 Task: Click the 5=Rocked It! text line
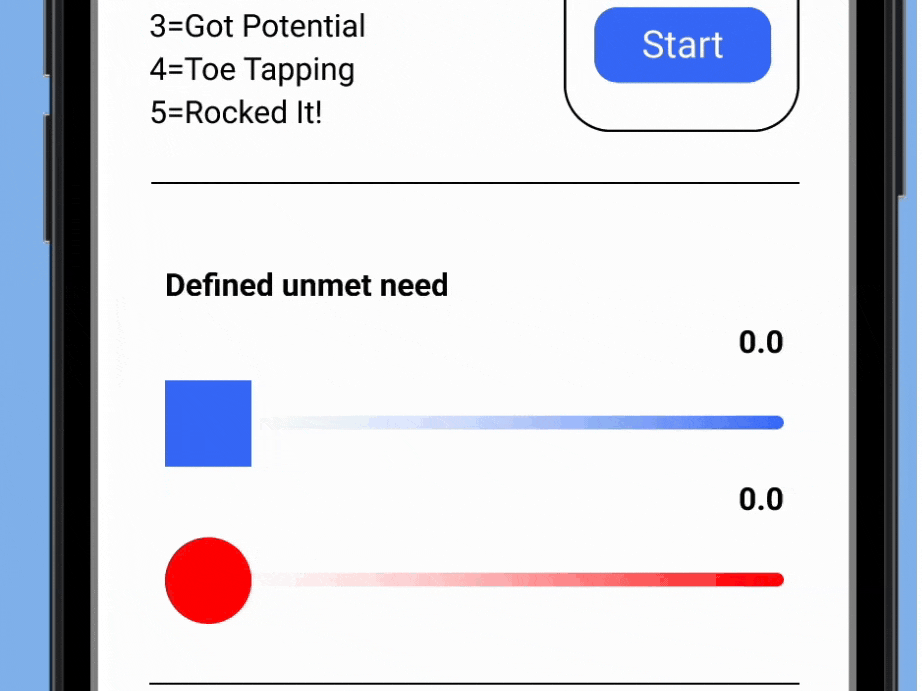pos(236,112)
